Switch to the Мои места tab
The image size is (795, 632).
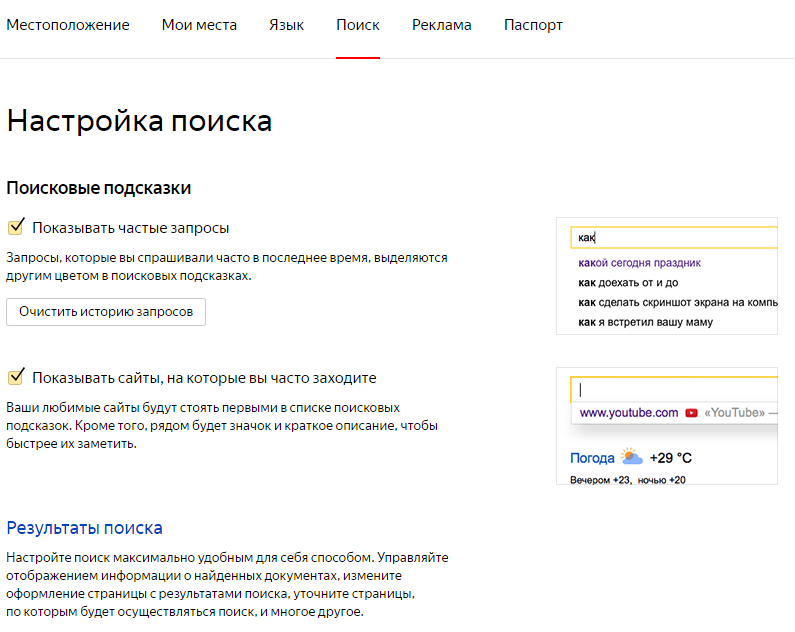199,25
